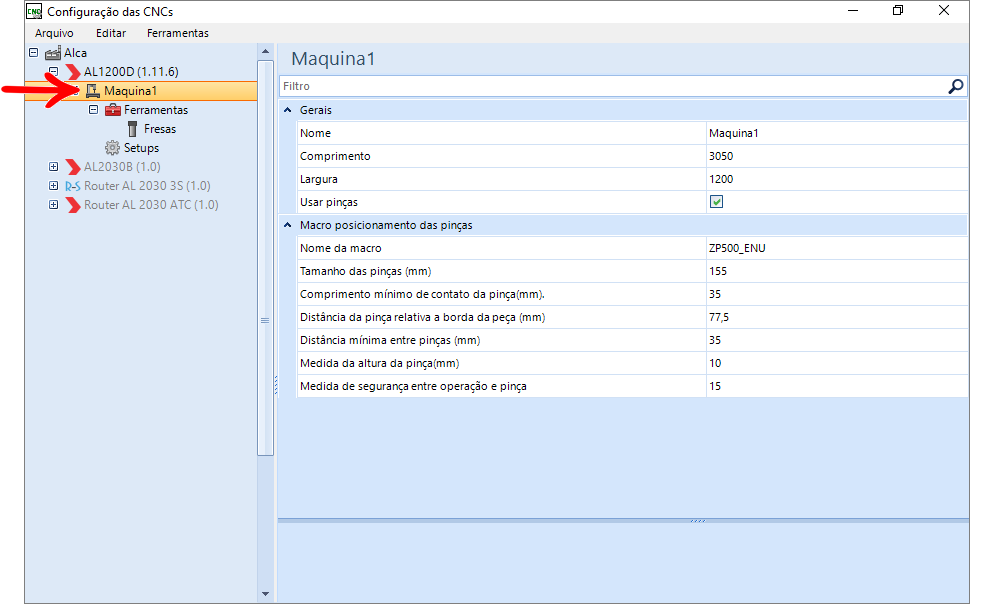Click the search magnifier in Filtro
This screenshot has width=981, height=609.
pyautogui.click(x=955, y=86)
